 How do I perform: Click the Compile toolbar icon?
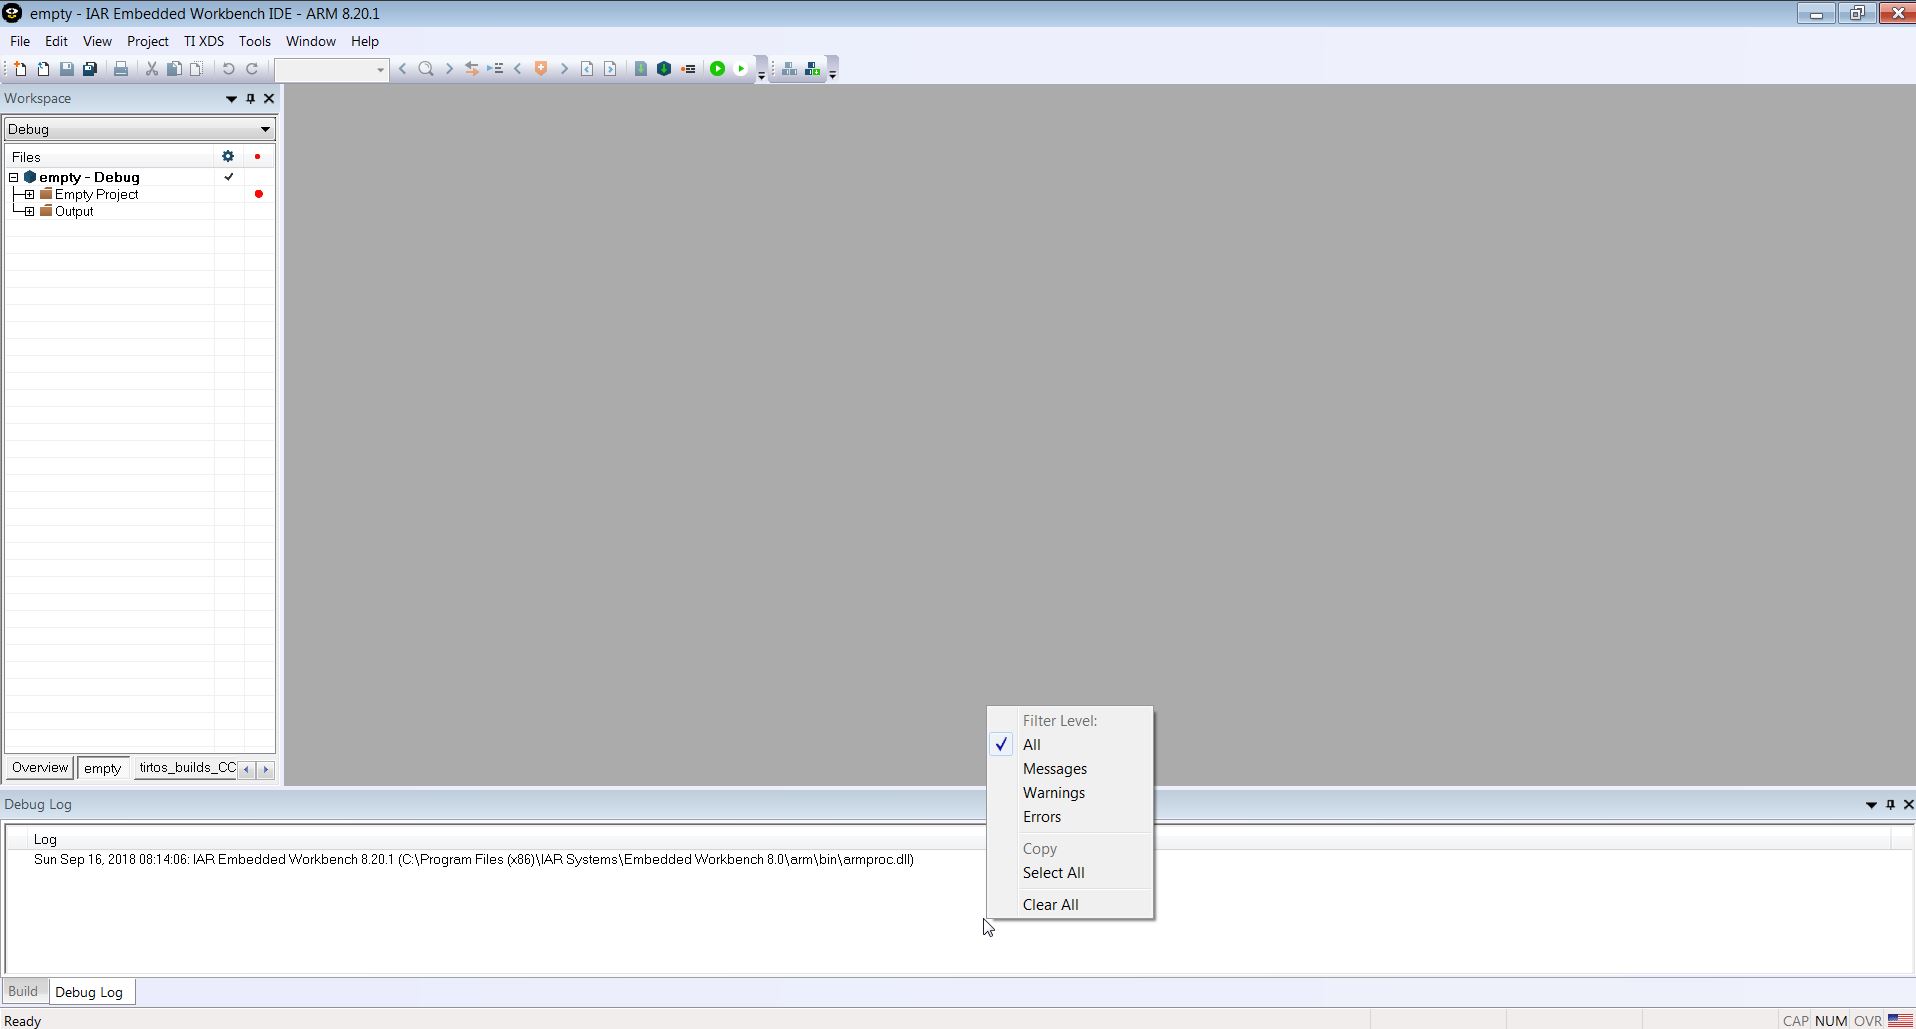click(641, 69)
